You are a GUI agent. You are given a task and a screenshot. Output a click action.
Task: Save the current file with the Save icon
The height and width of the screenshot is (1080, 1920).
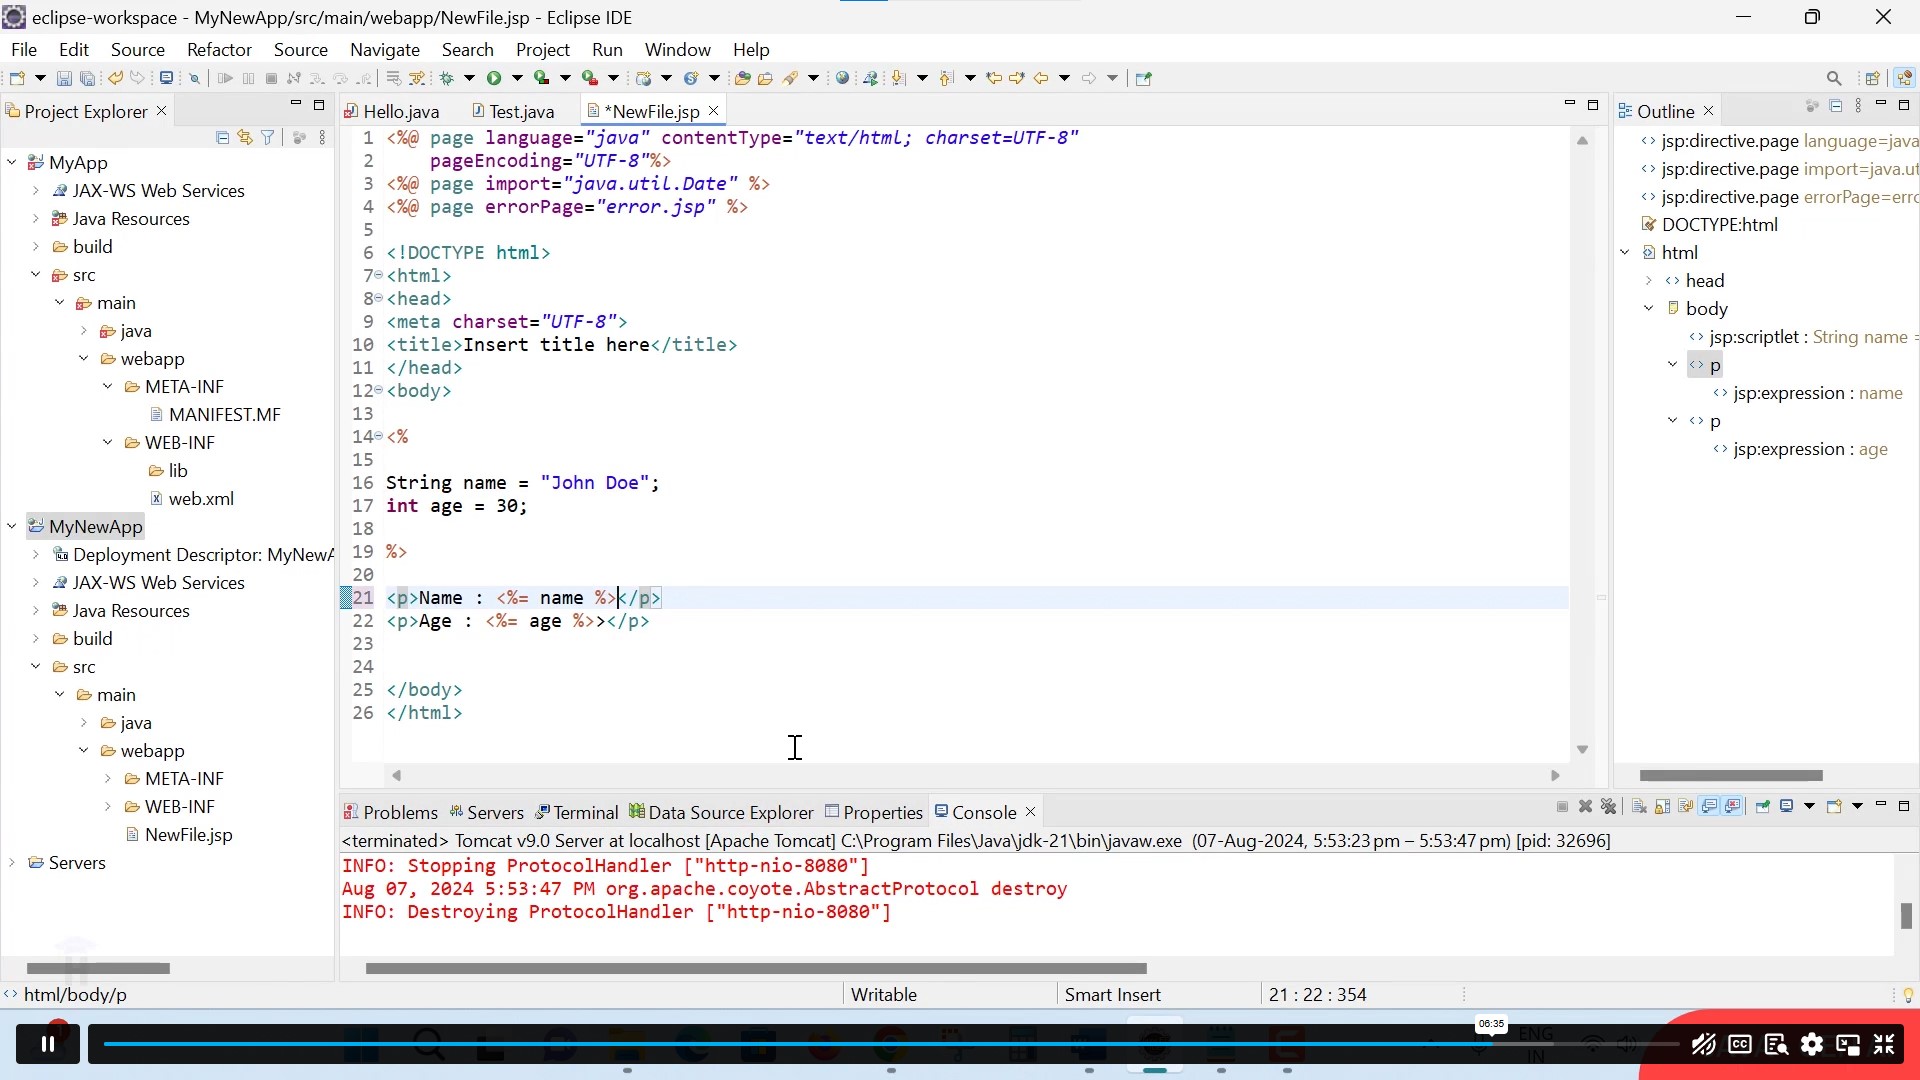63,78
